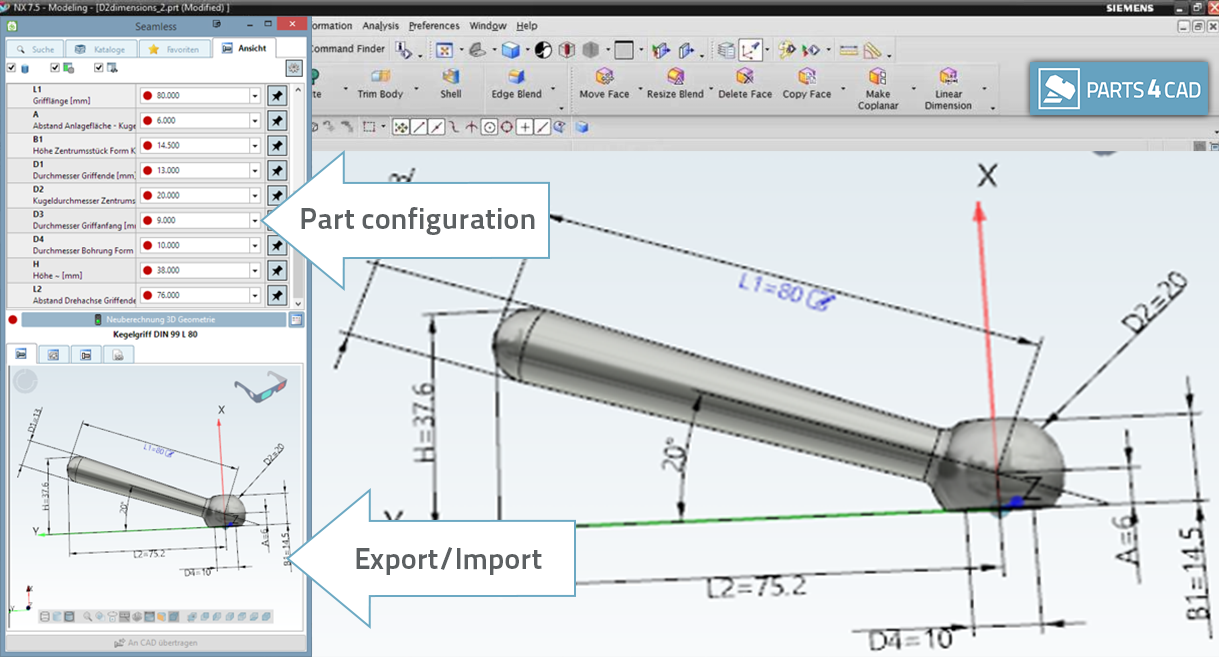1219x657 pixels.
Task: Activate the Edge Blend tool
Action: tap(516, 83)
